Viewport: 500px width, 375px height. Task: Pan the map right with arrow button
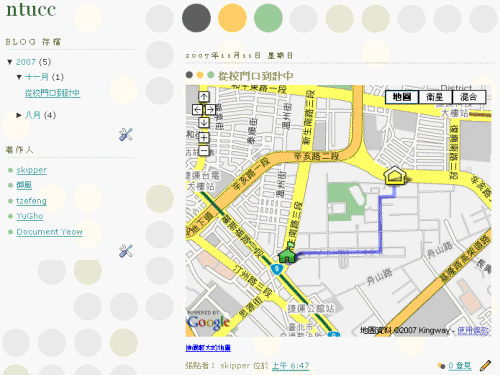click(x=210, y=110)
